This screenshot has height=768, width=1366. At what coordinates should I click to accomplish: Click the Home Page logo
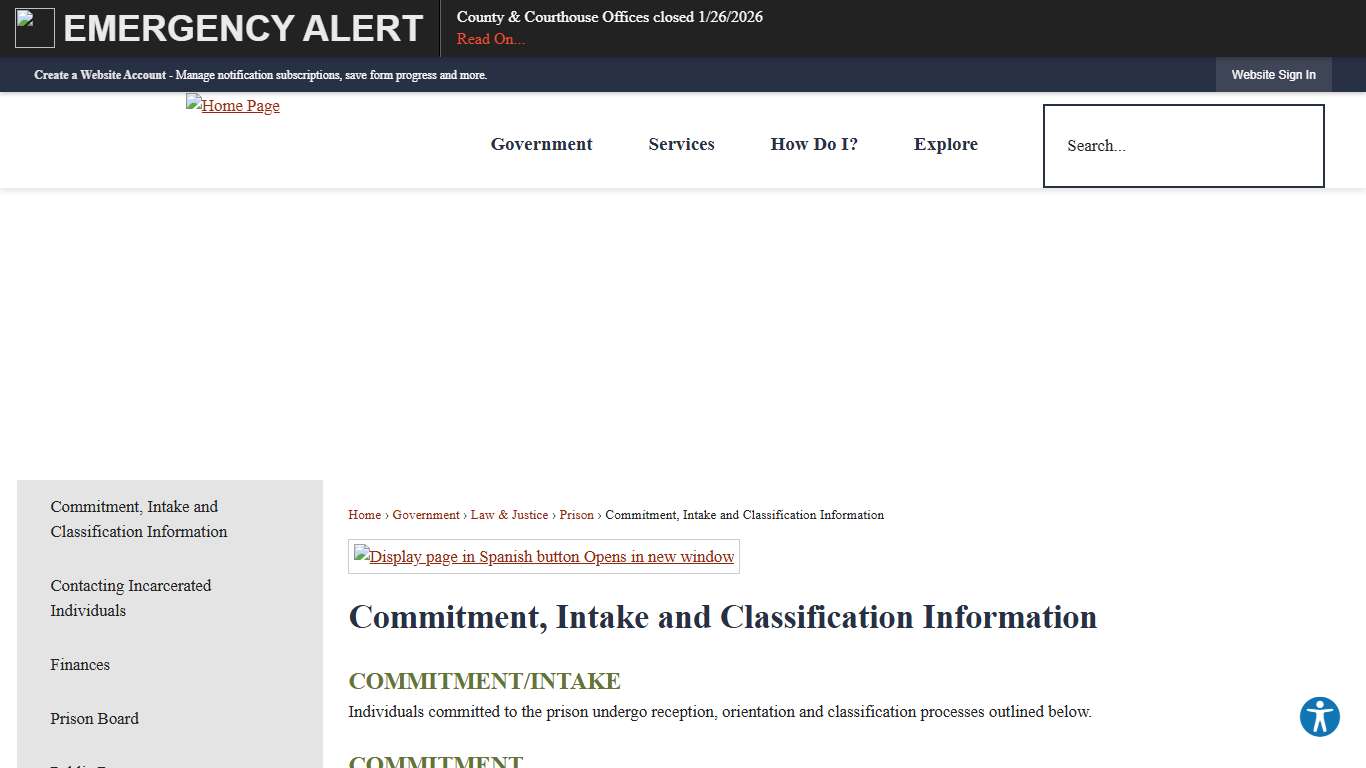click(232, 105)
